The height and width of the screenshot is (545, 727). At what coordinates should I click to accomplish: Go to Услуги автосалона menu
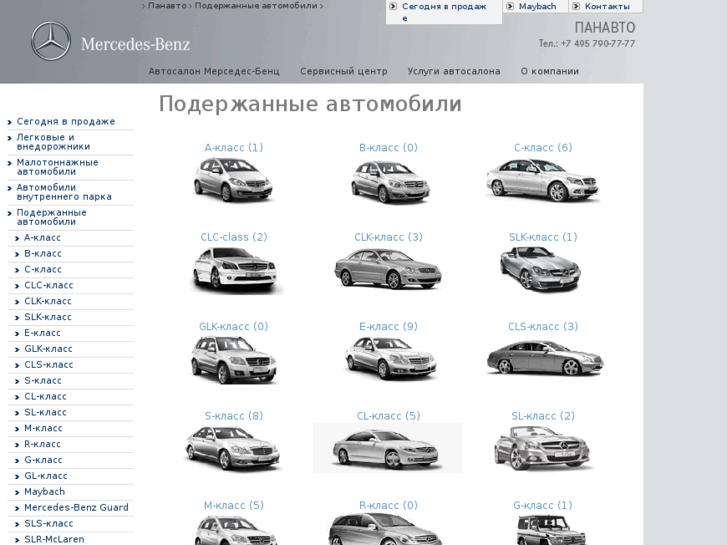coord(453,72)
